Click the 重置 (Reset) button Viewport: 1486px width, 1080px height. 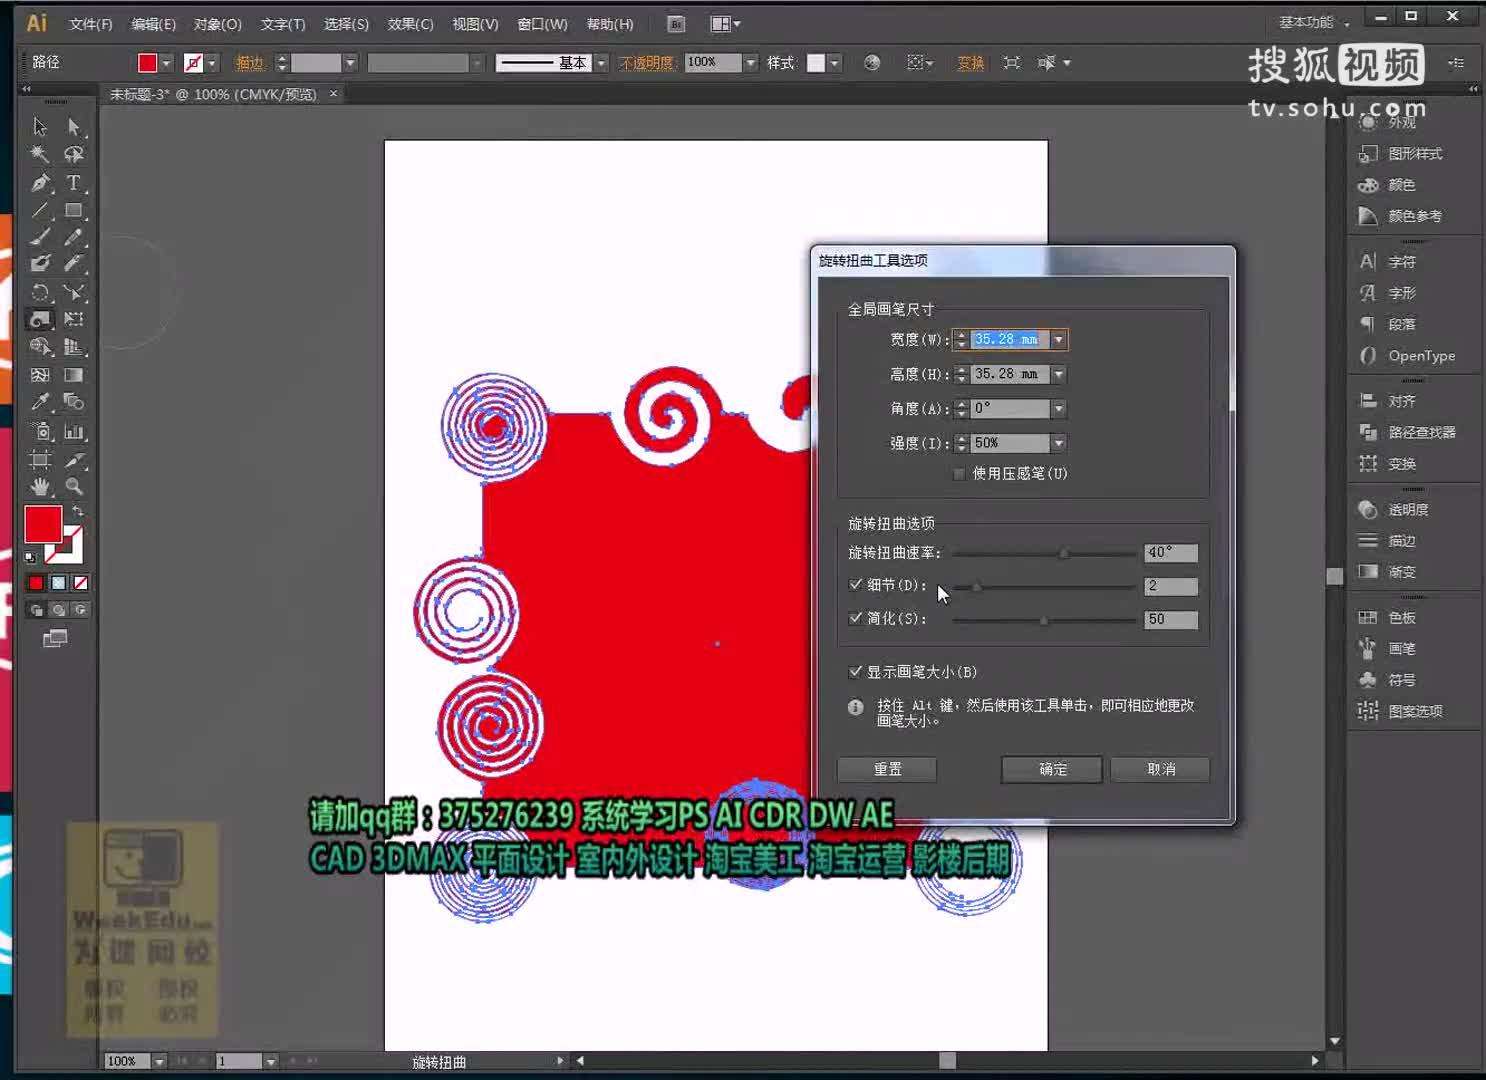(x=887, y=769)
